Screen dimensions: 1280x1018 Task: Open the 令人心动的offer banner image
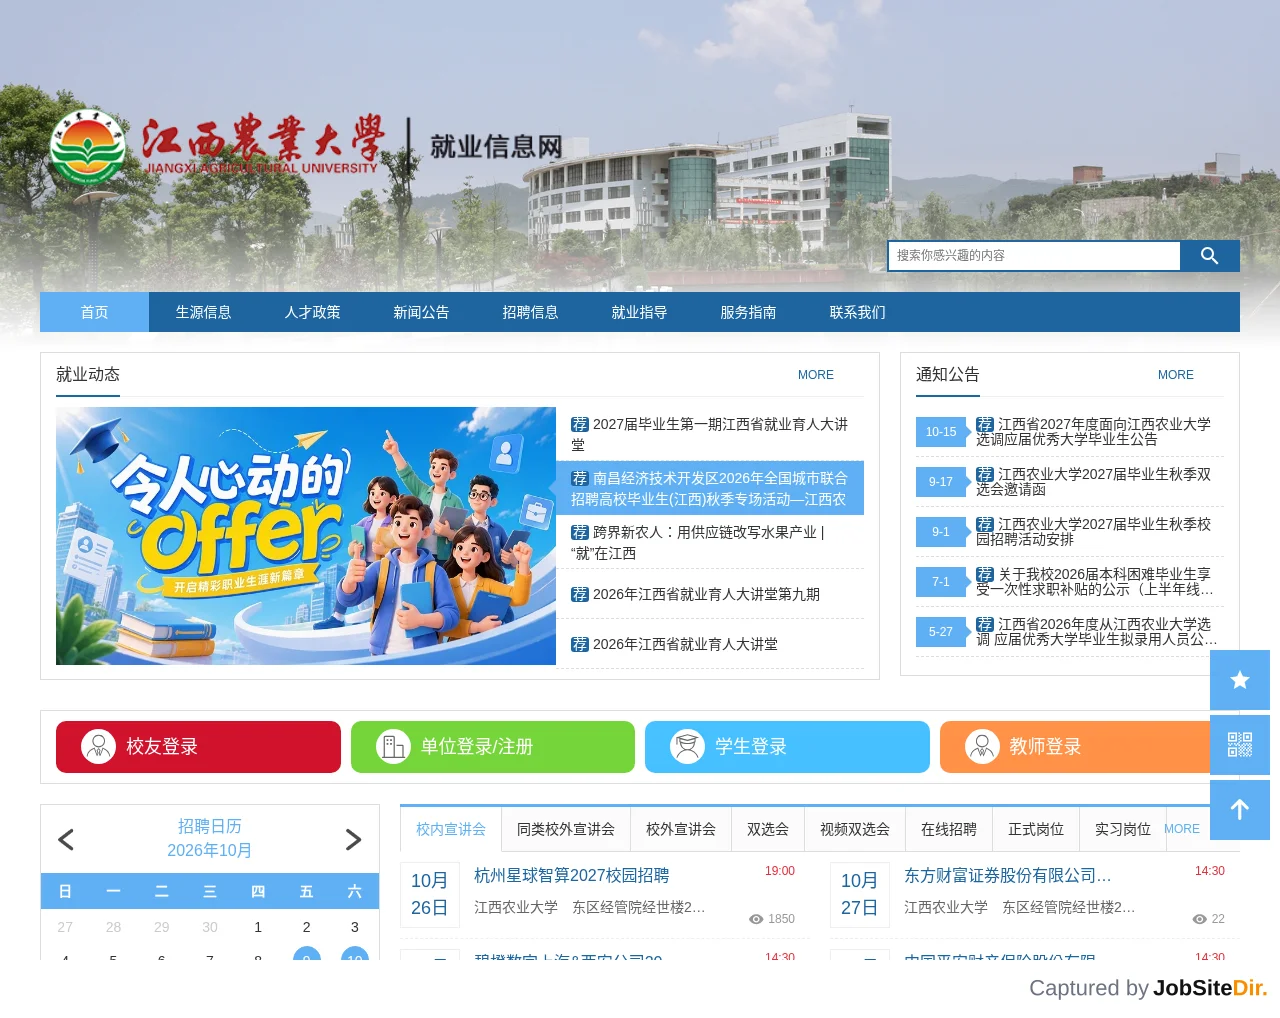click(306, 536)
